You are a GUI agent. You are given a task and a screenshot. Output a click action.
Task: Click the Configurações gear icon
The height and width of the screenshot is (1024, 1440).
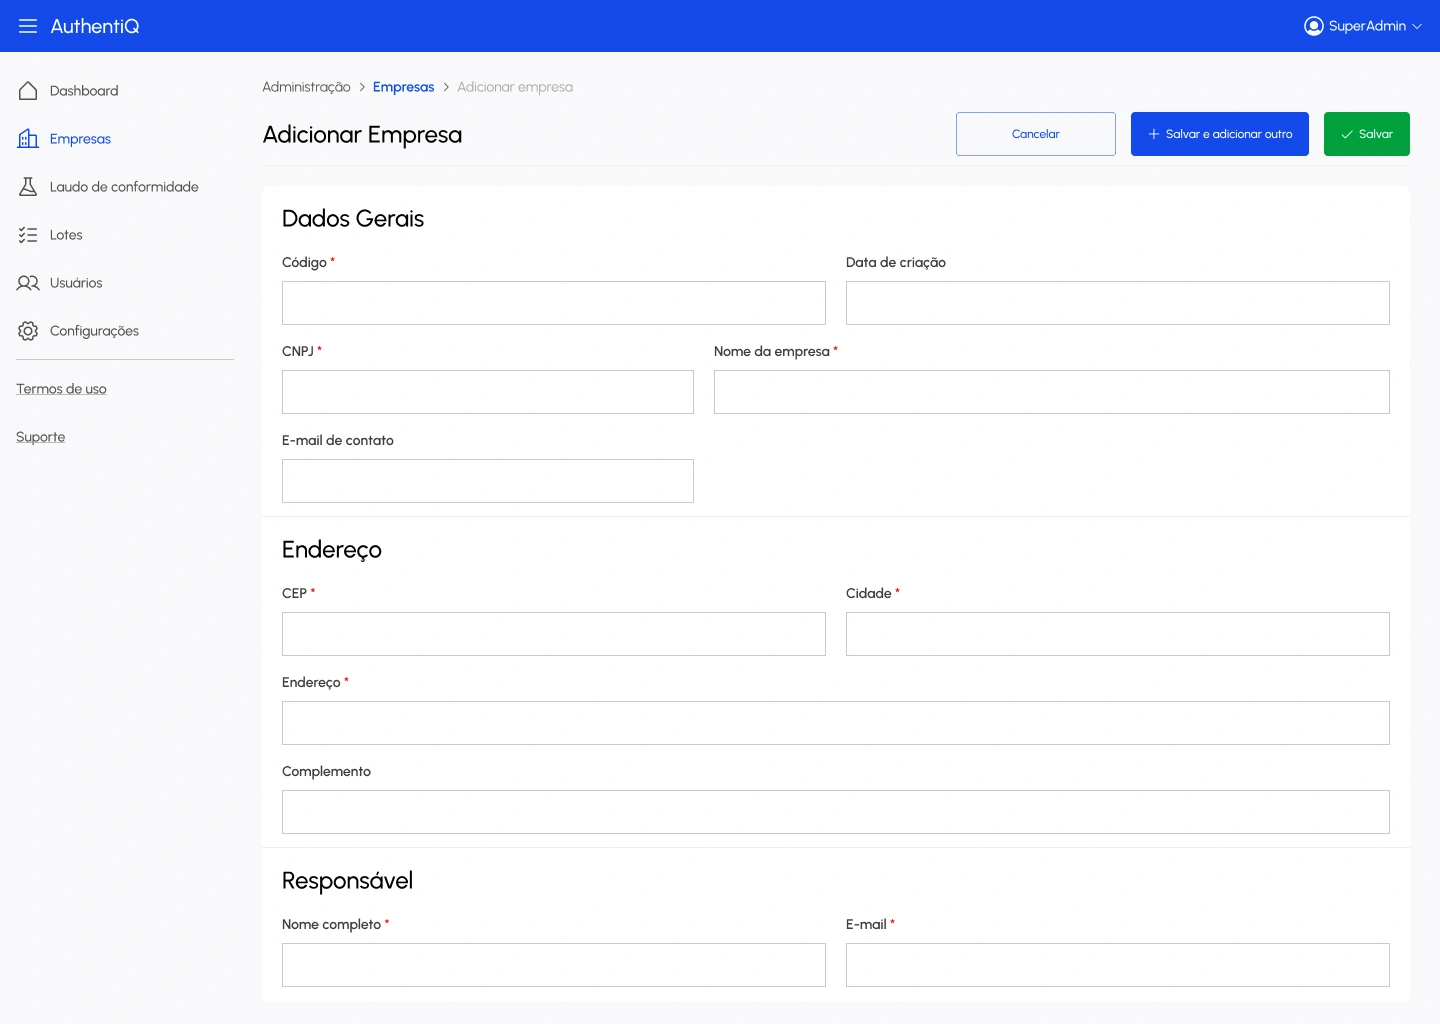click(28, 331)
